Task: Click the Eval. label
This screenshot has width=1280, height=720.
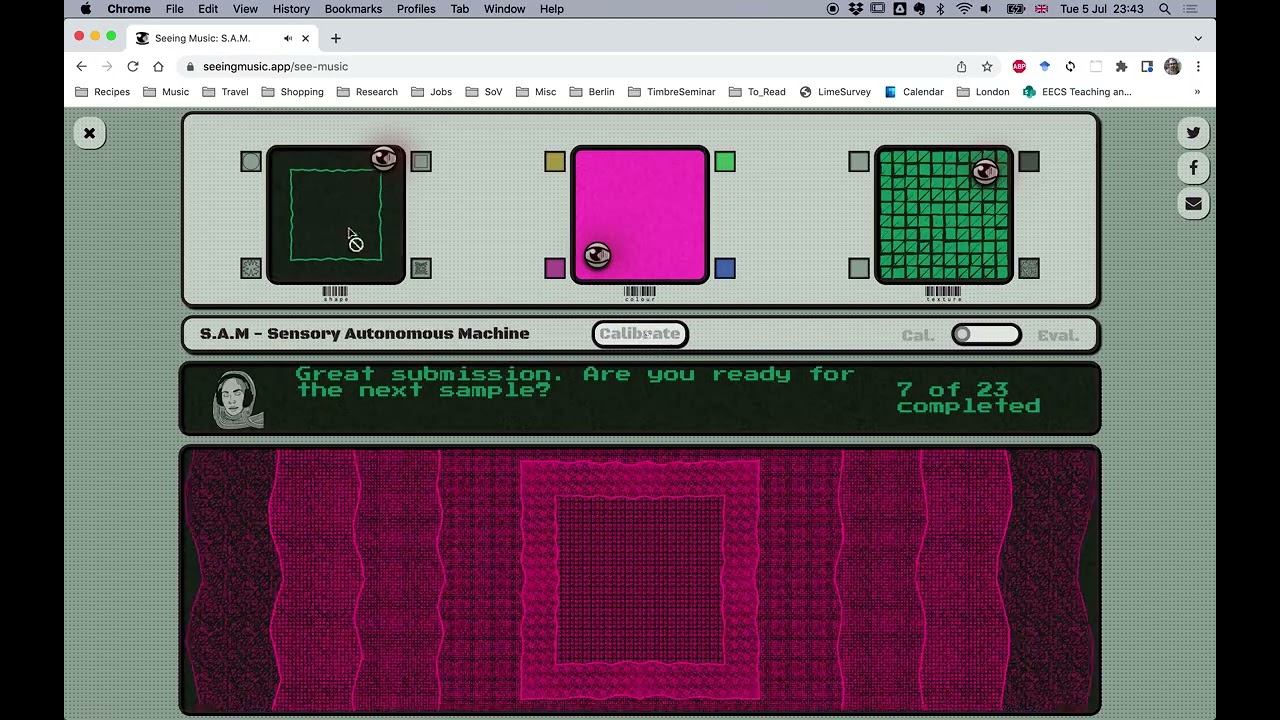Action: (1058, 336)
